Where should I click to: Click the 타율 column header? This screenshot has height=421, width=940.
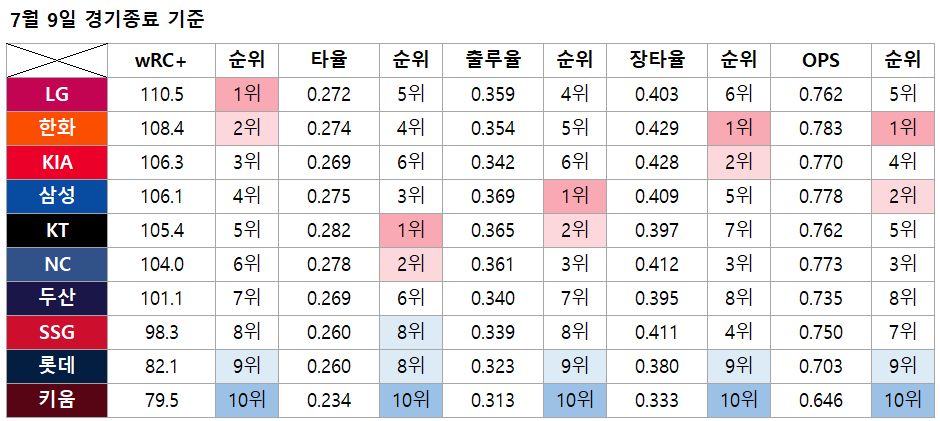329,60
